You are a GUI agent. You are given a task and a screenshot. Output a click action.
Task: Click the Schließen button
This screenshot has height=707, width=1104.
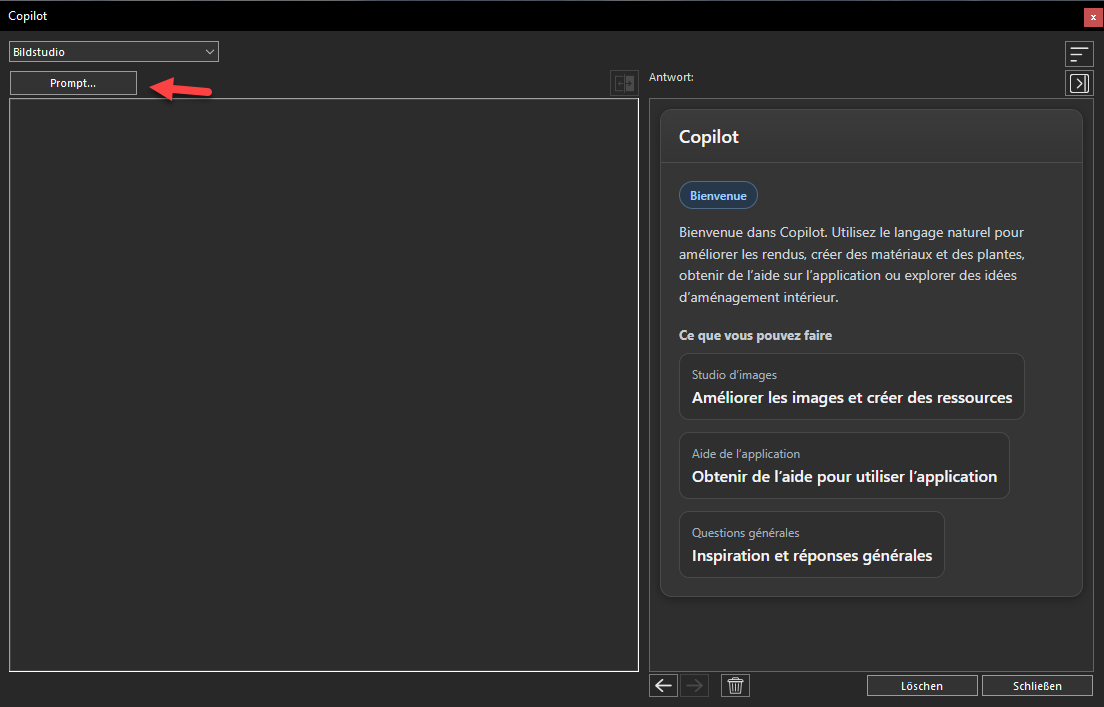1037,686
